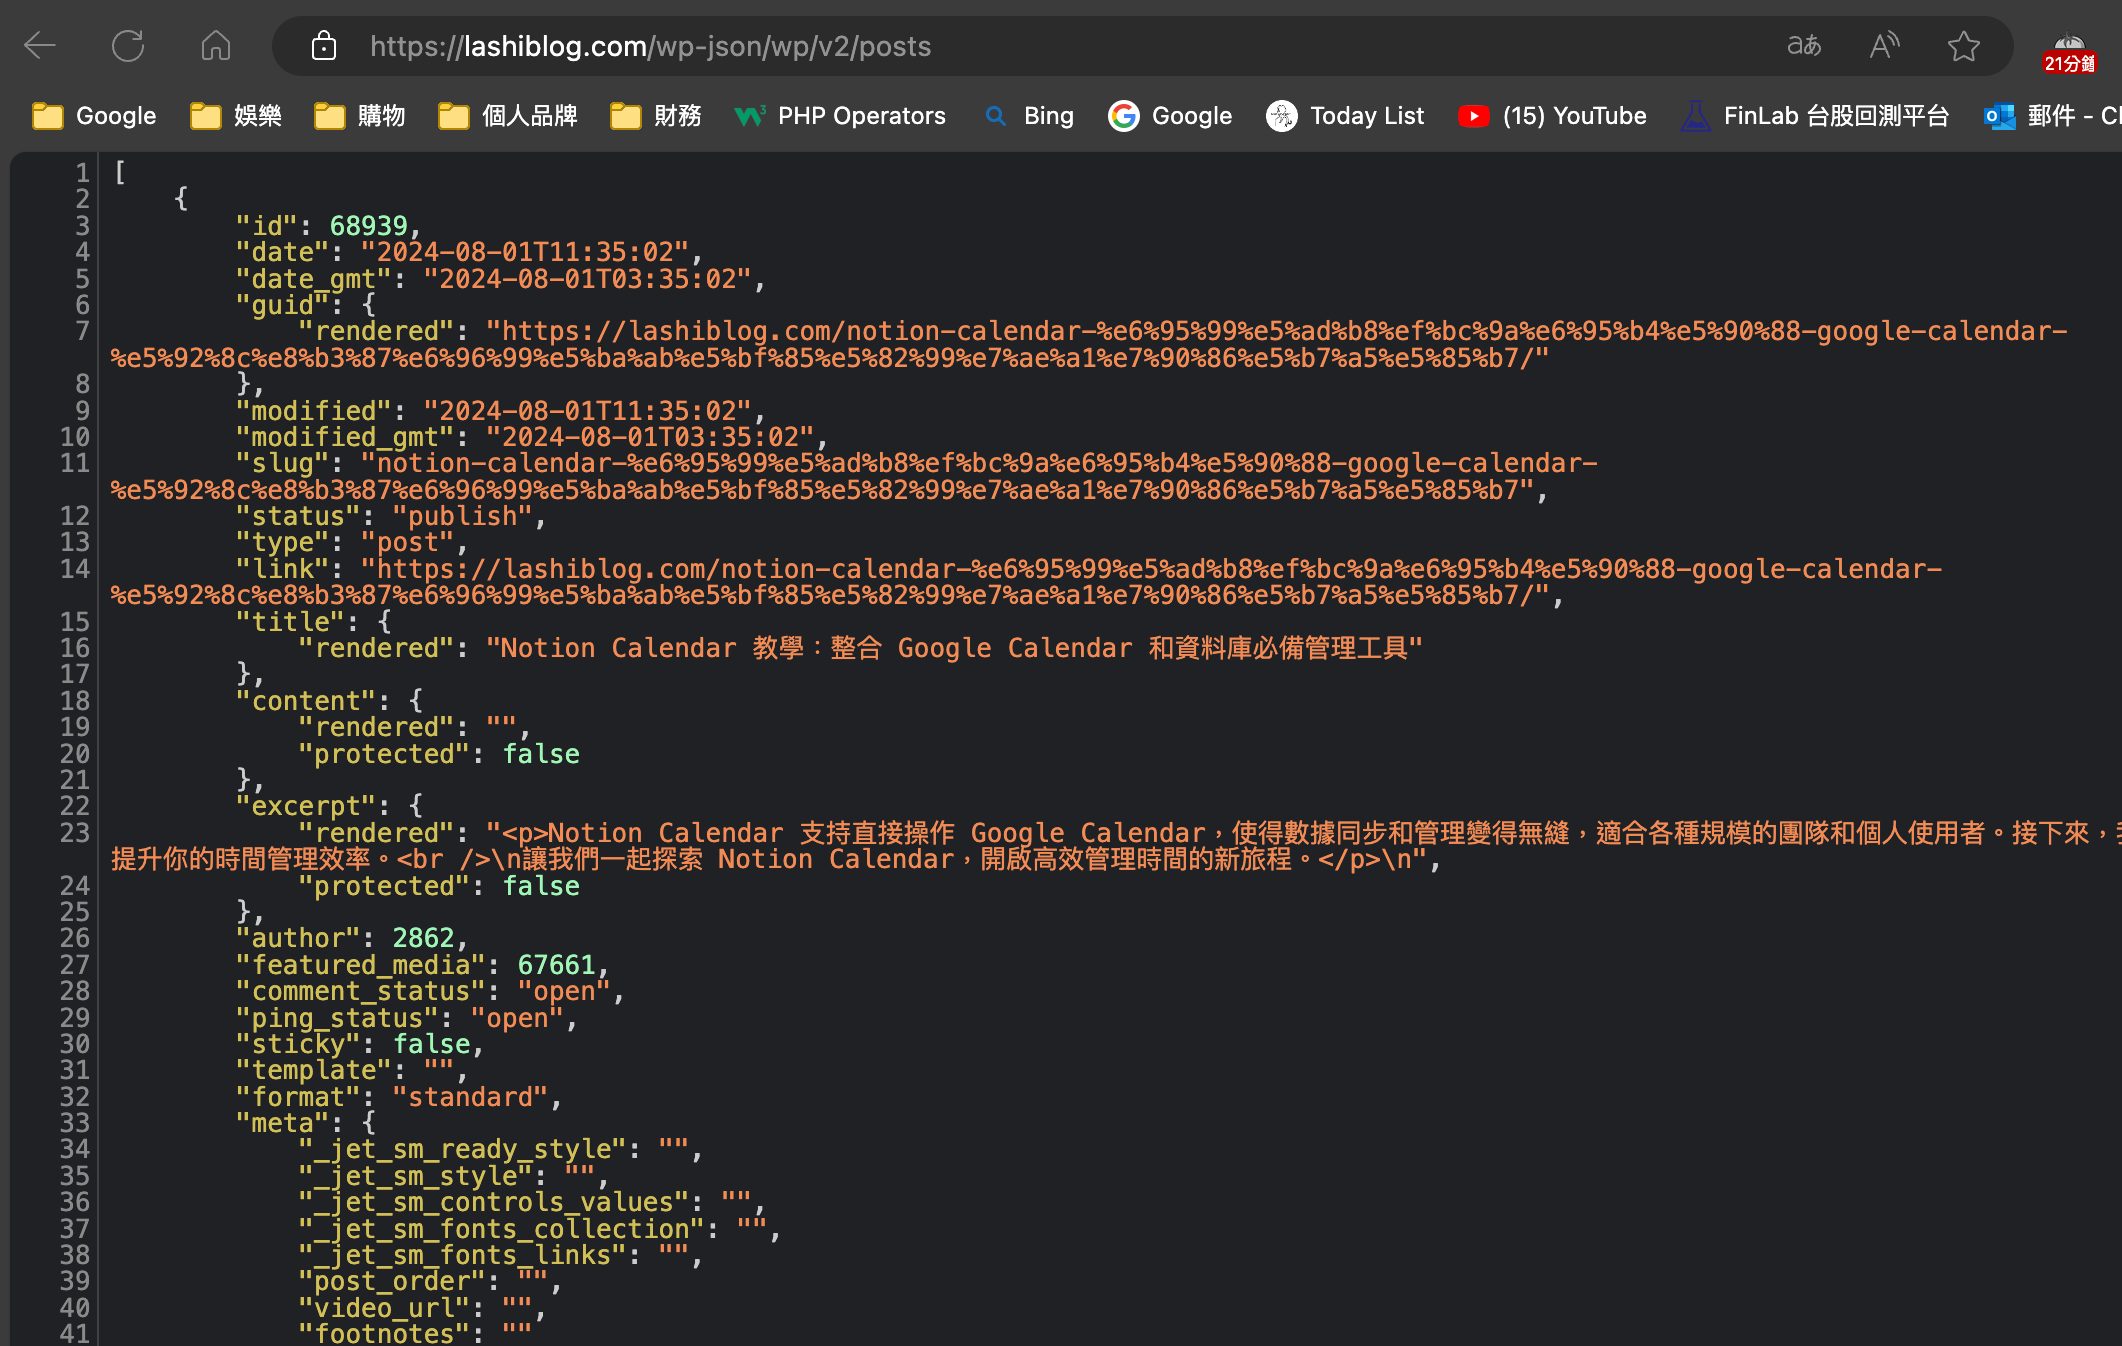2122x1346 pixels.
Task: Click the address bar URL
Action: tap(650, 46)
